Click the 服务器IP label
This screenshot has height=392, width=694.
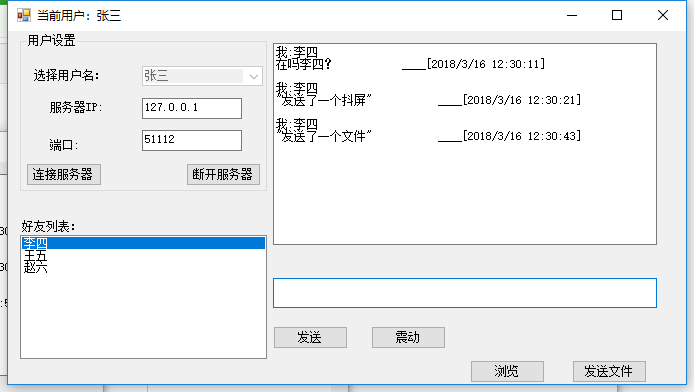pyautogui.click(x=76, y=108)
